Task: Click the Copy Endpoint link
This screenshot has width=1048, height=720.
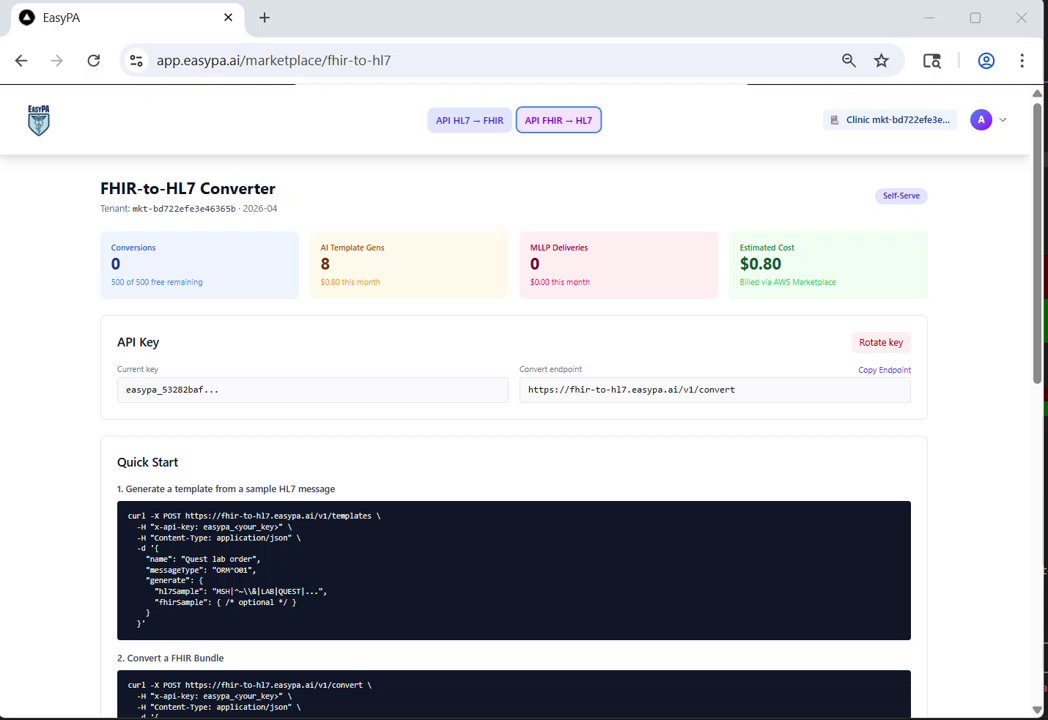Action: [x=884, y=370]
